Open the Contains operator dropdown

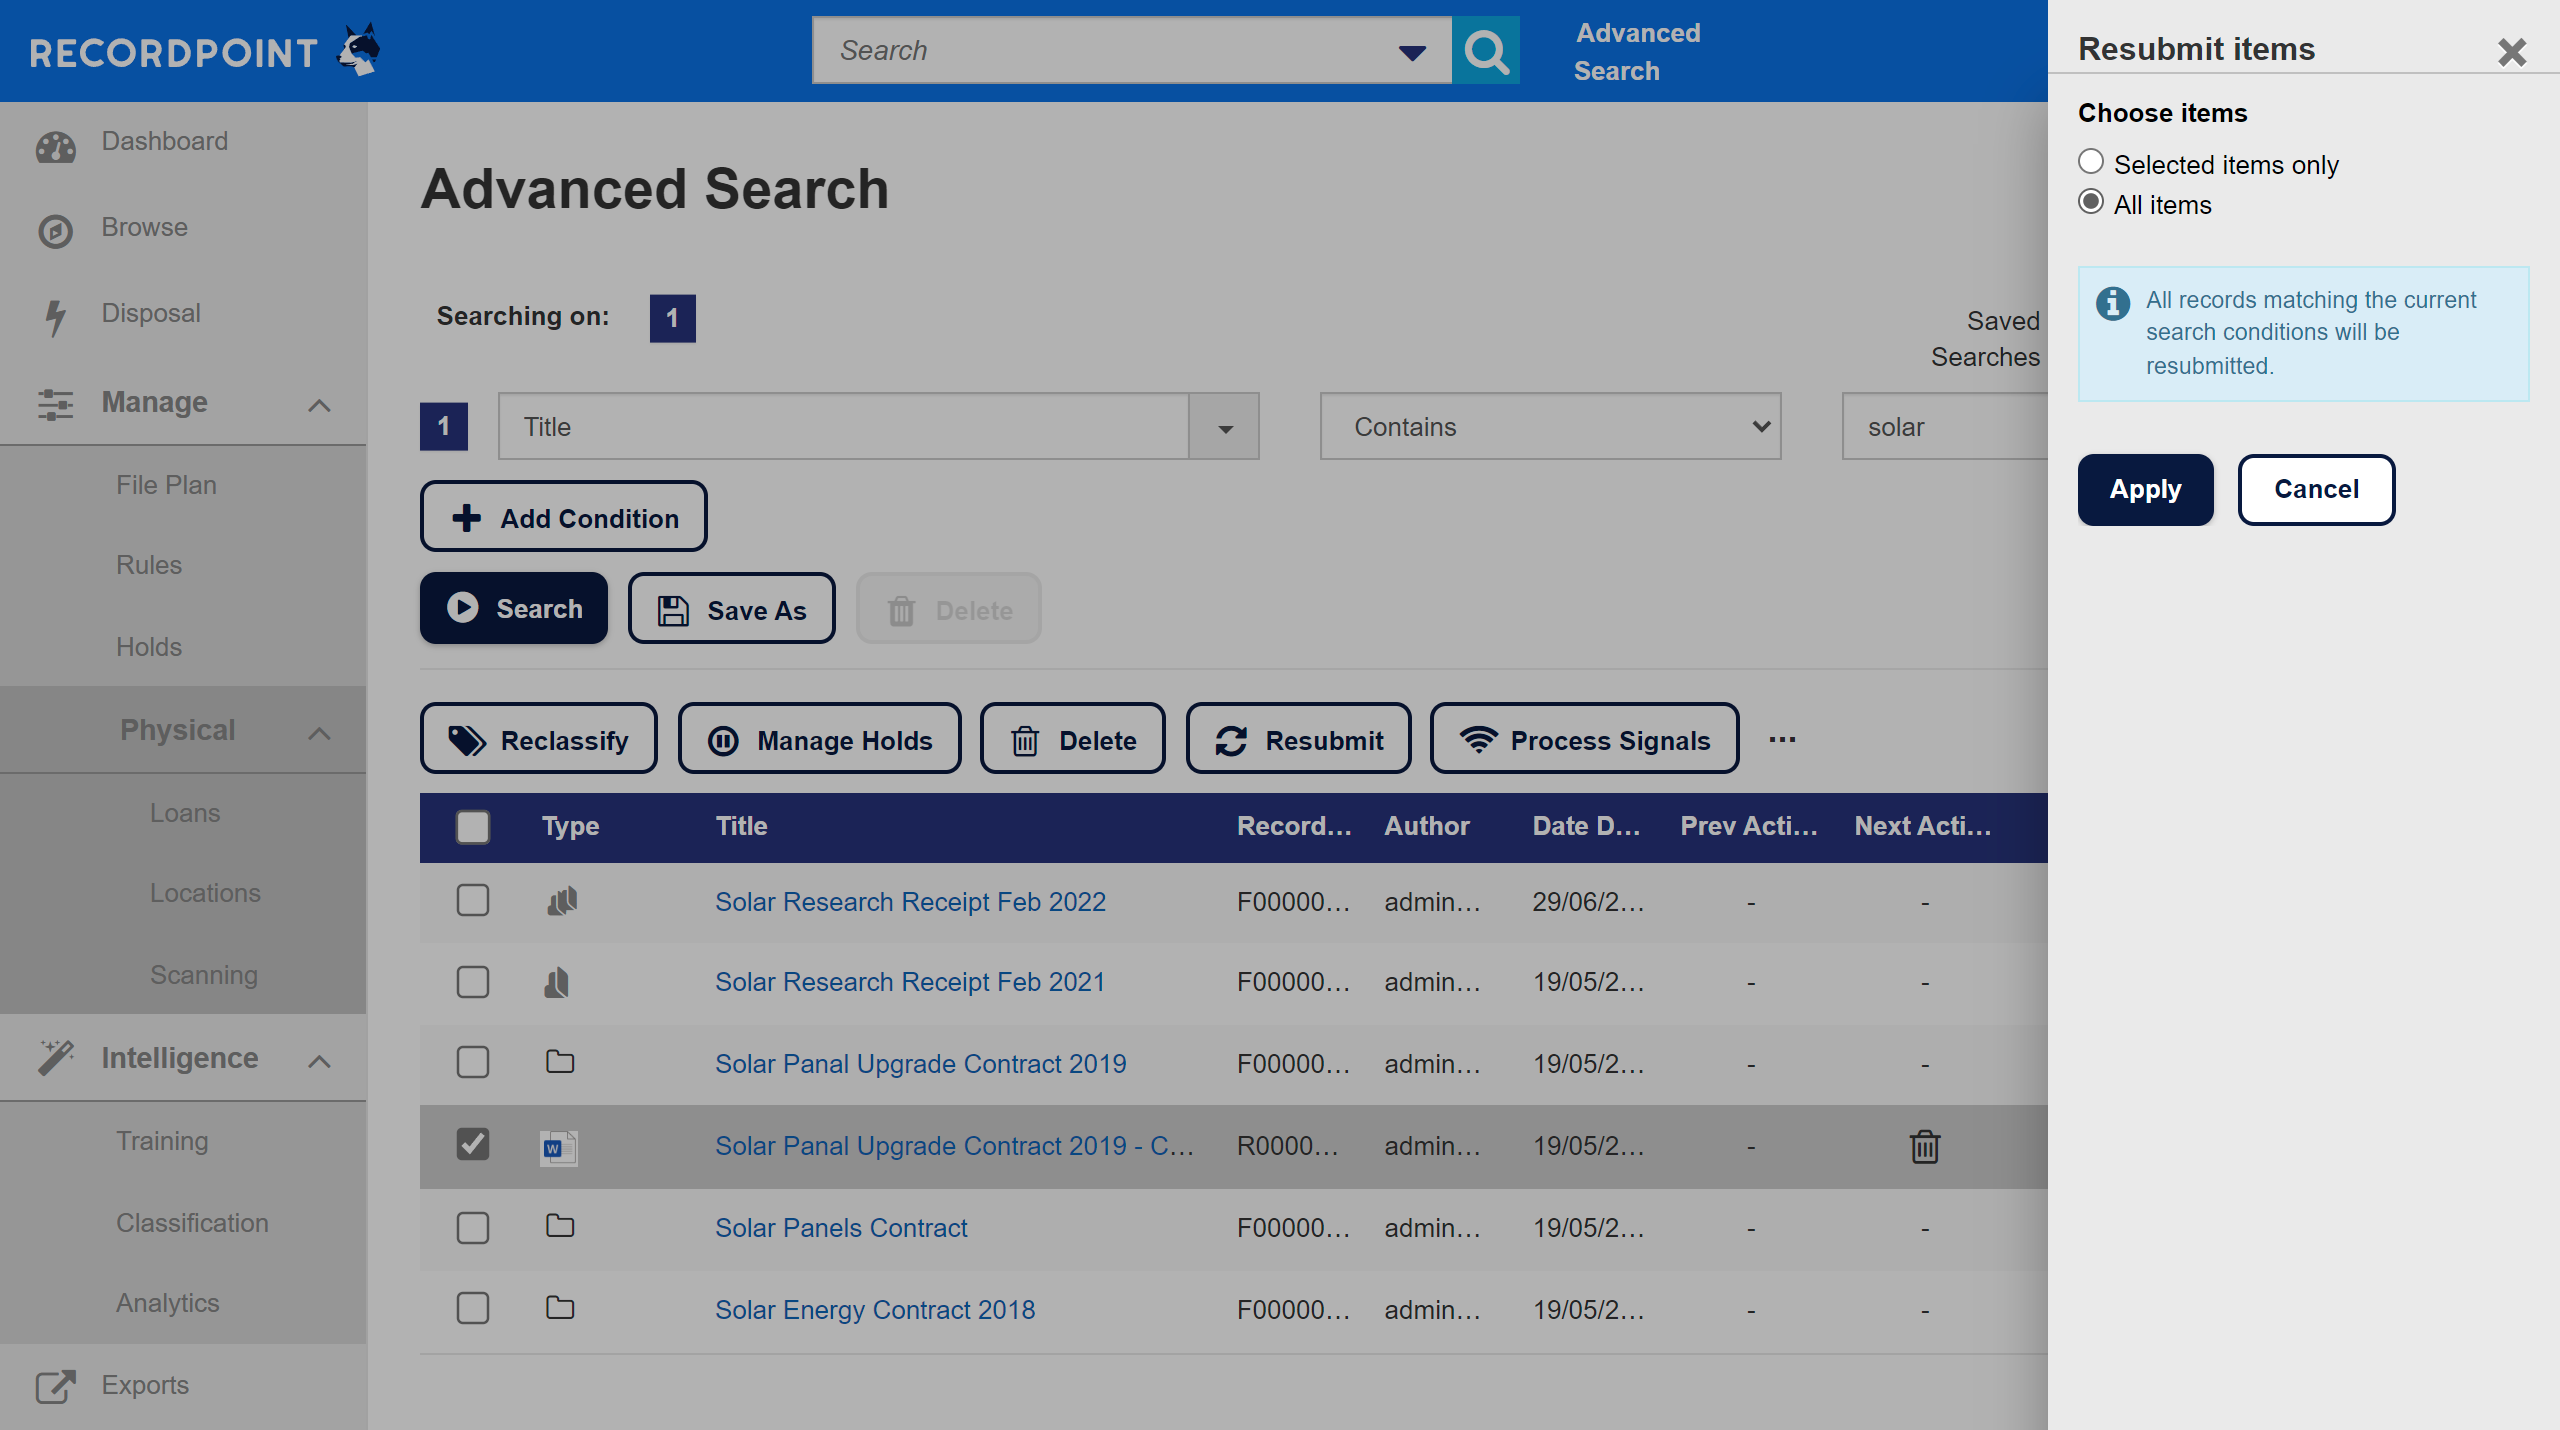click(x=1550, y=427)
